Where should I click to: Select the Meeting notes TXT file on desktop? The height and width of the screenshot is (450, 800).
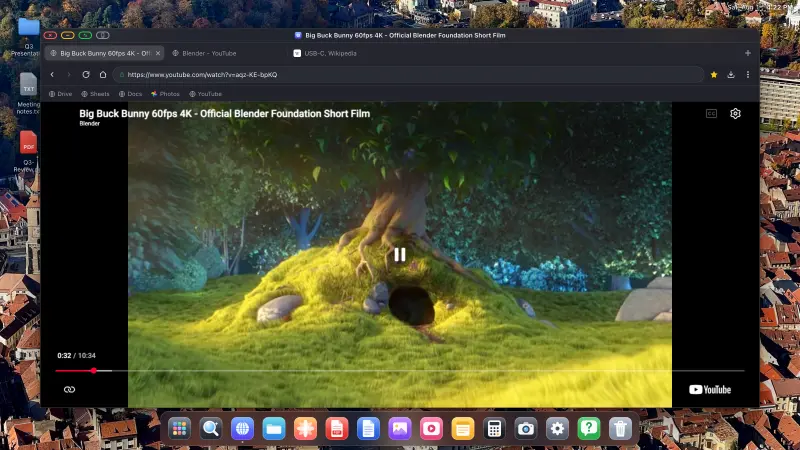click(x=29, y=94)
